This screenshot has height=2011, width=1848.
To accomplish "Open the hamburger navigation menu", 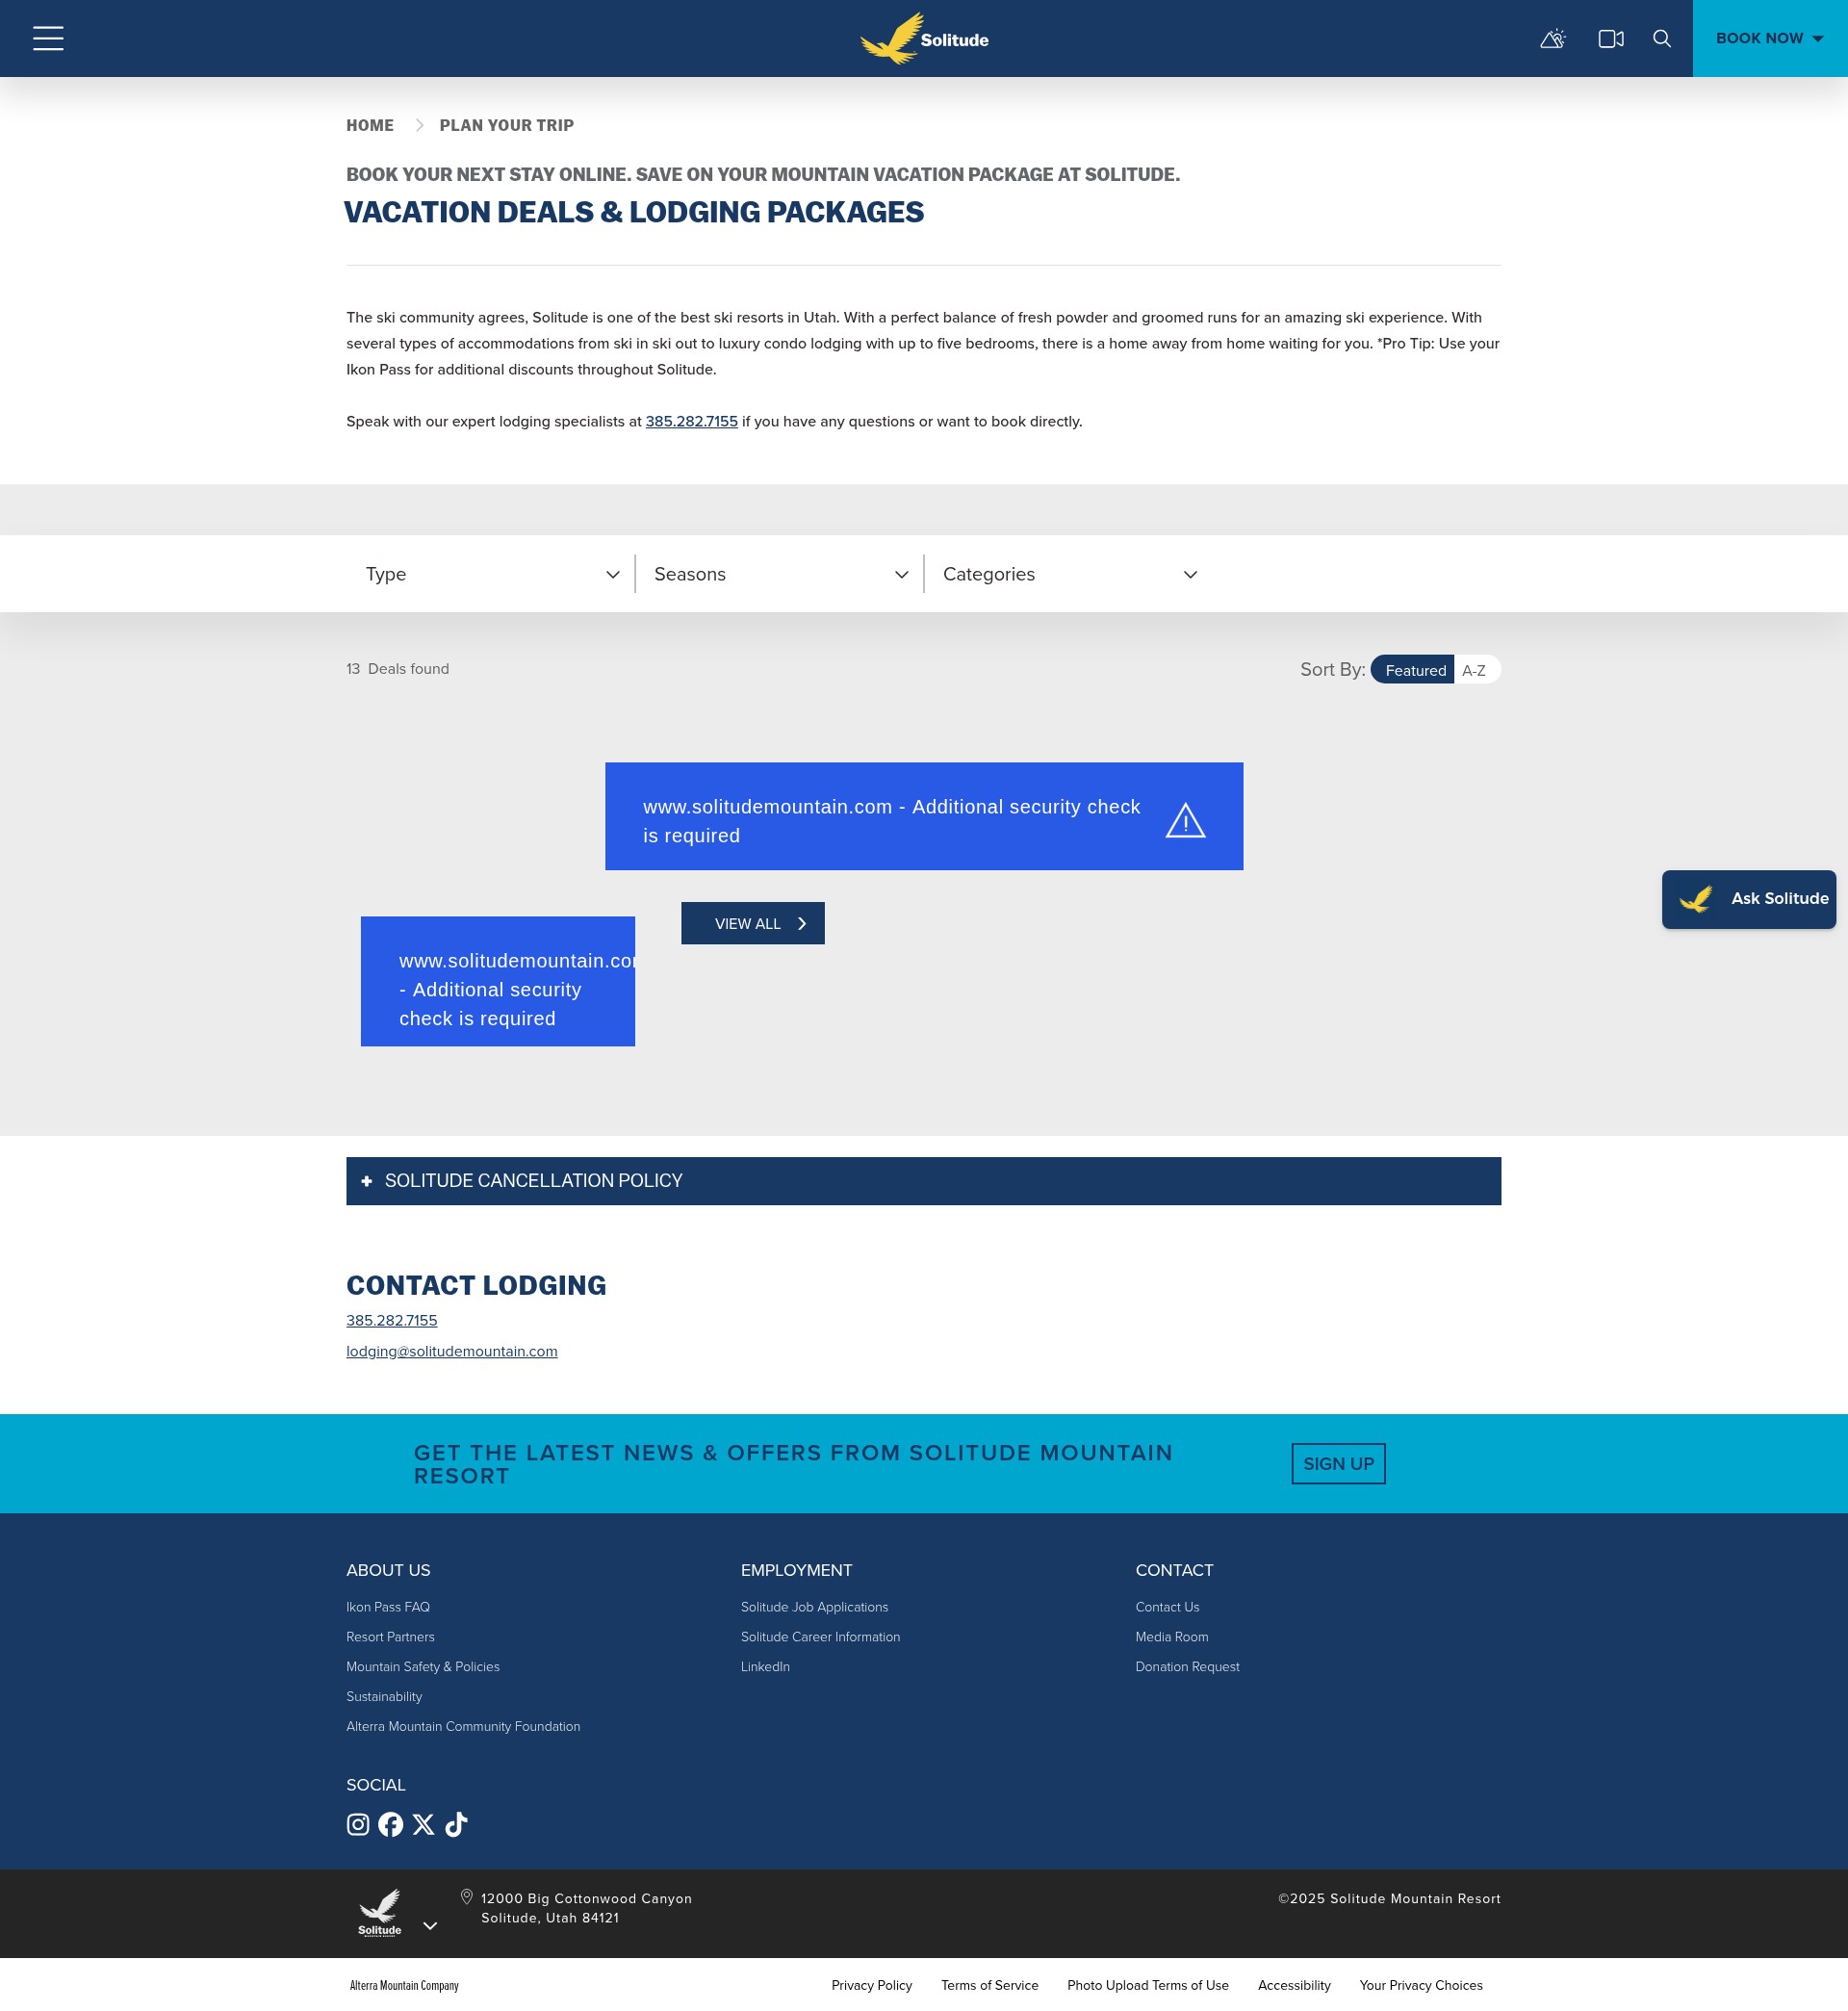I will point(48,38).
